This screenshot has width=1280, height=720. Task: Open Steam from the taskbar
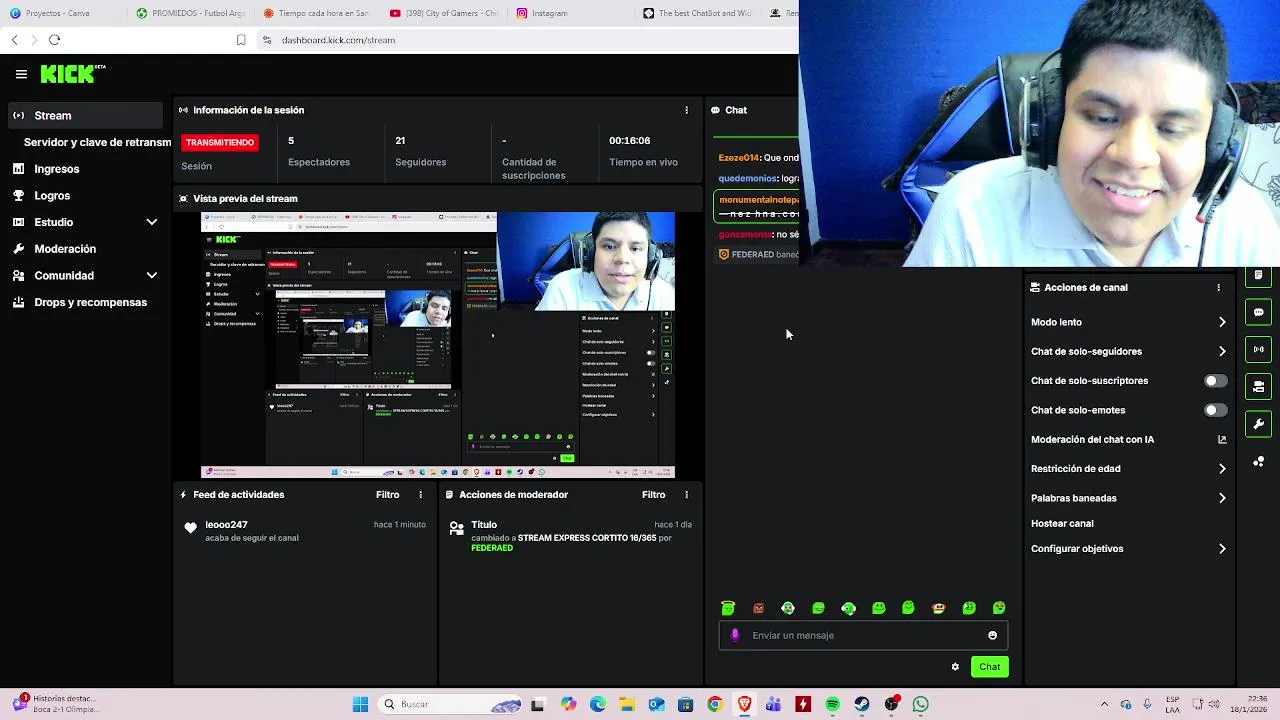[862, 704]
